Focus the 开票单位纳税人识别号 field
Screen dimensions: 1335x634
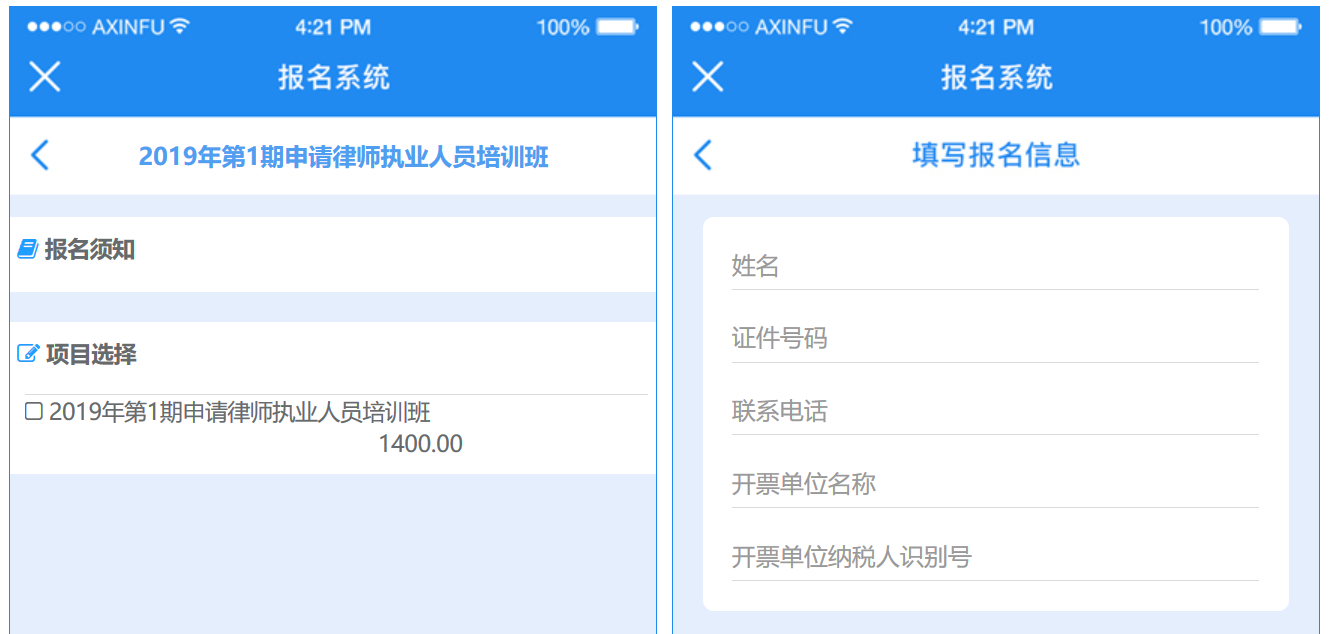(994, 557)
